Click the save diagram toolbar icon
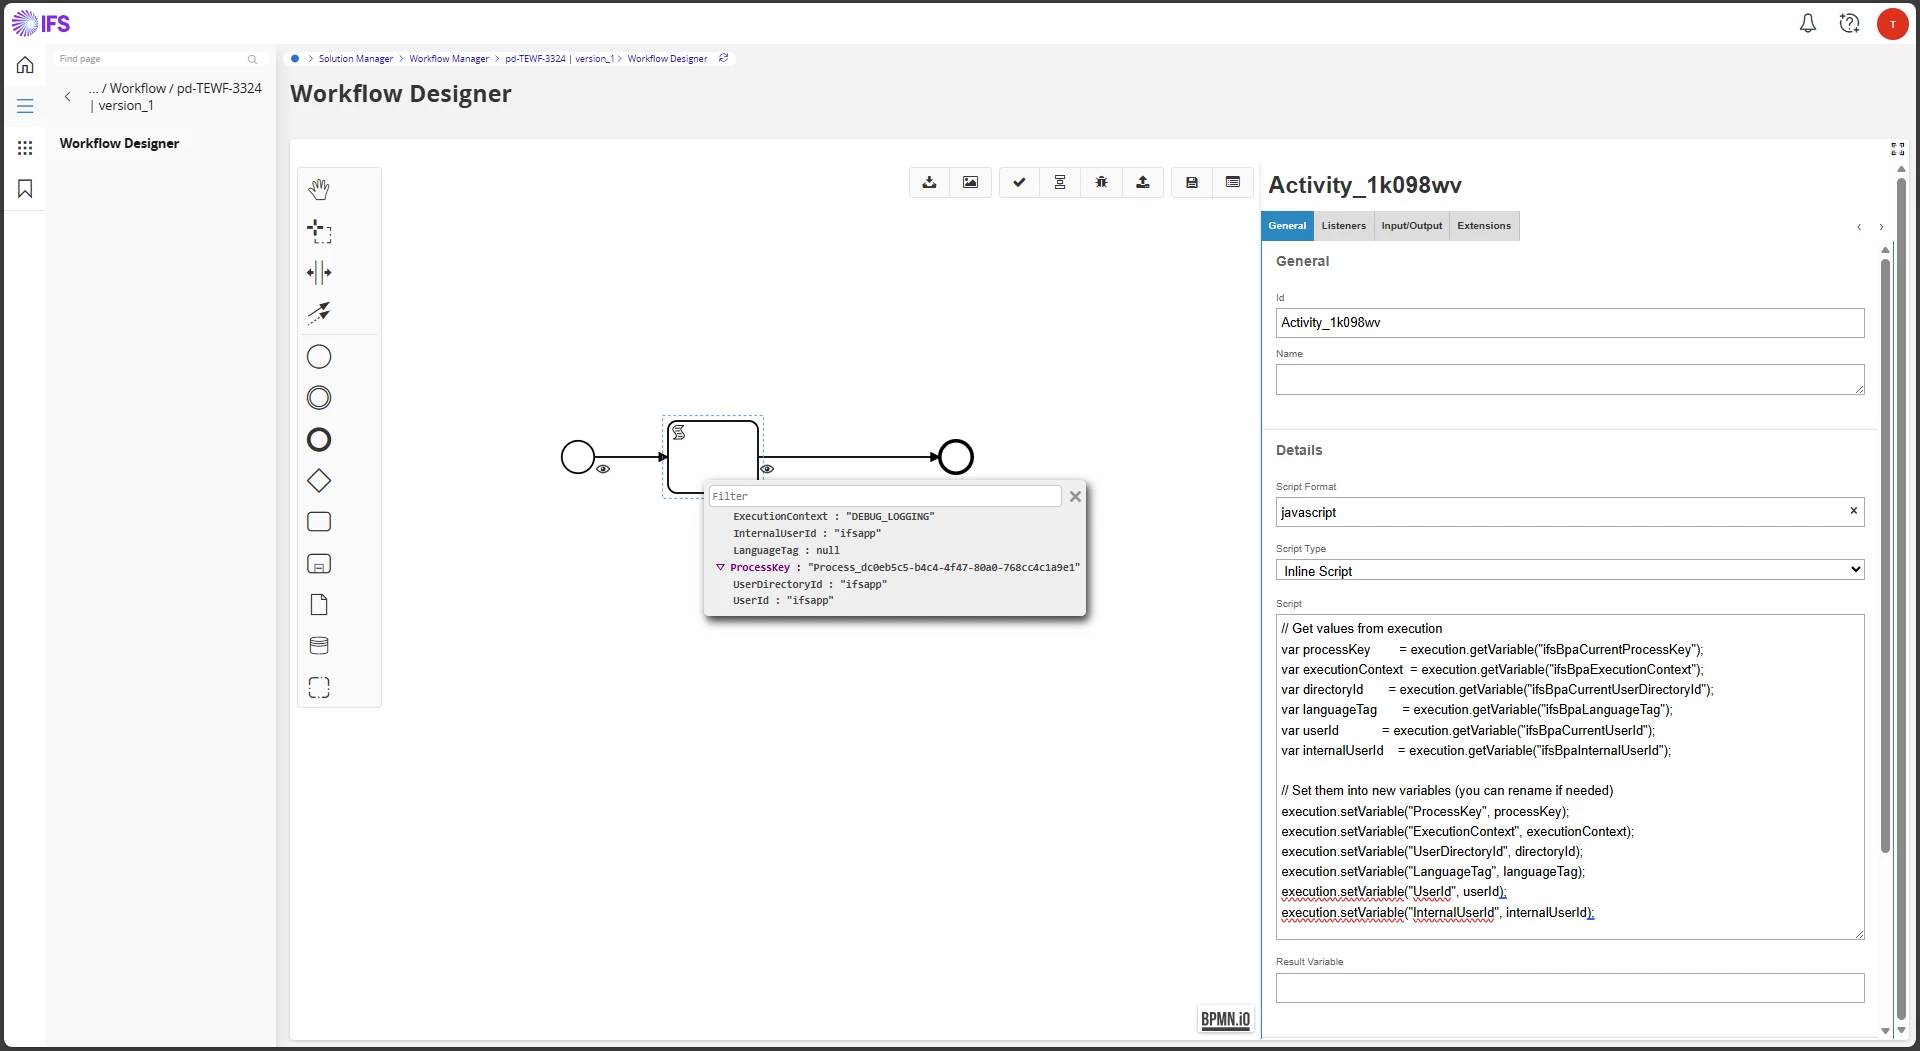Viewport: 1920px width, 1051px height. pyautogui.click(x=1192, y=182)
